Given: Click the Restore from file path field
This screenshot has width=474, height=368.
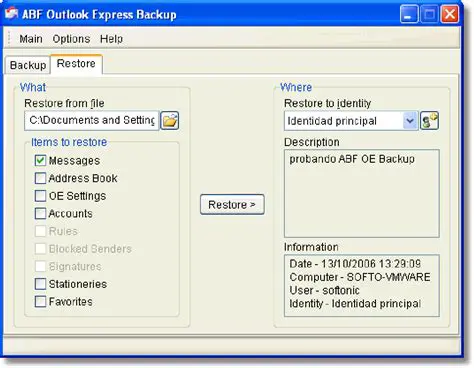Looking at the screenshot, I should [x=92, y=121].
